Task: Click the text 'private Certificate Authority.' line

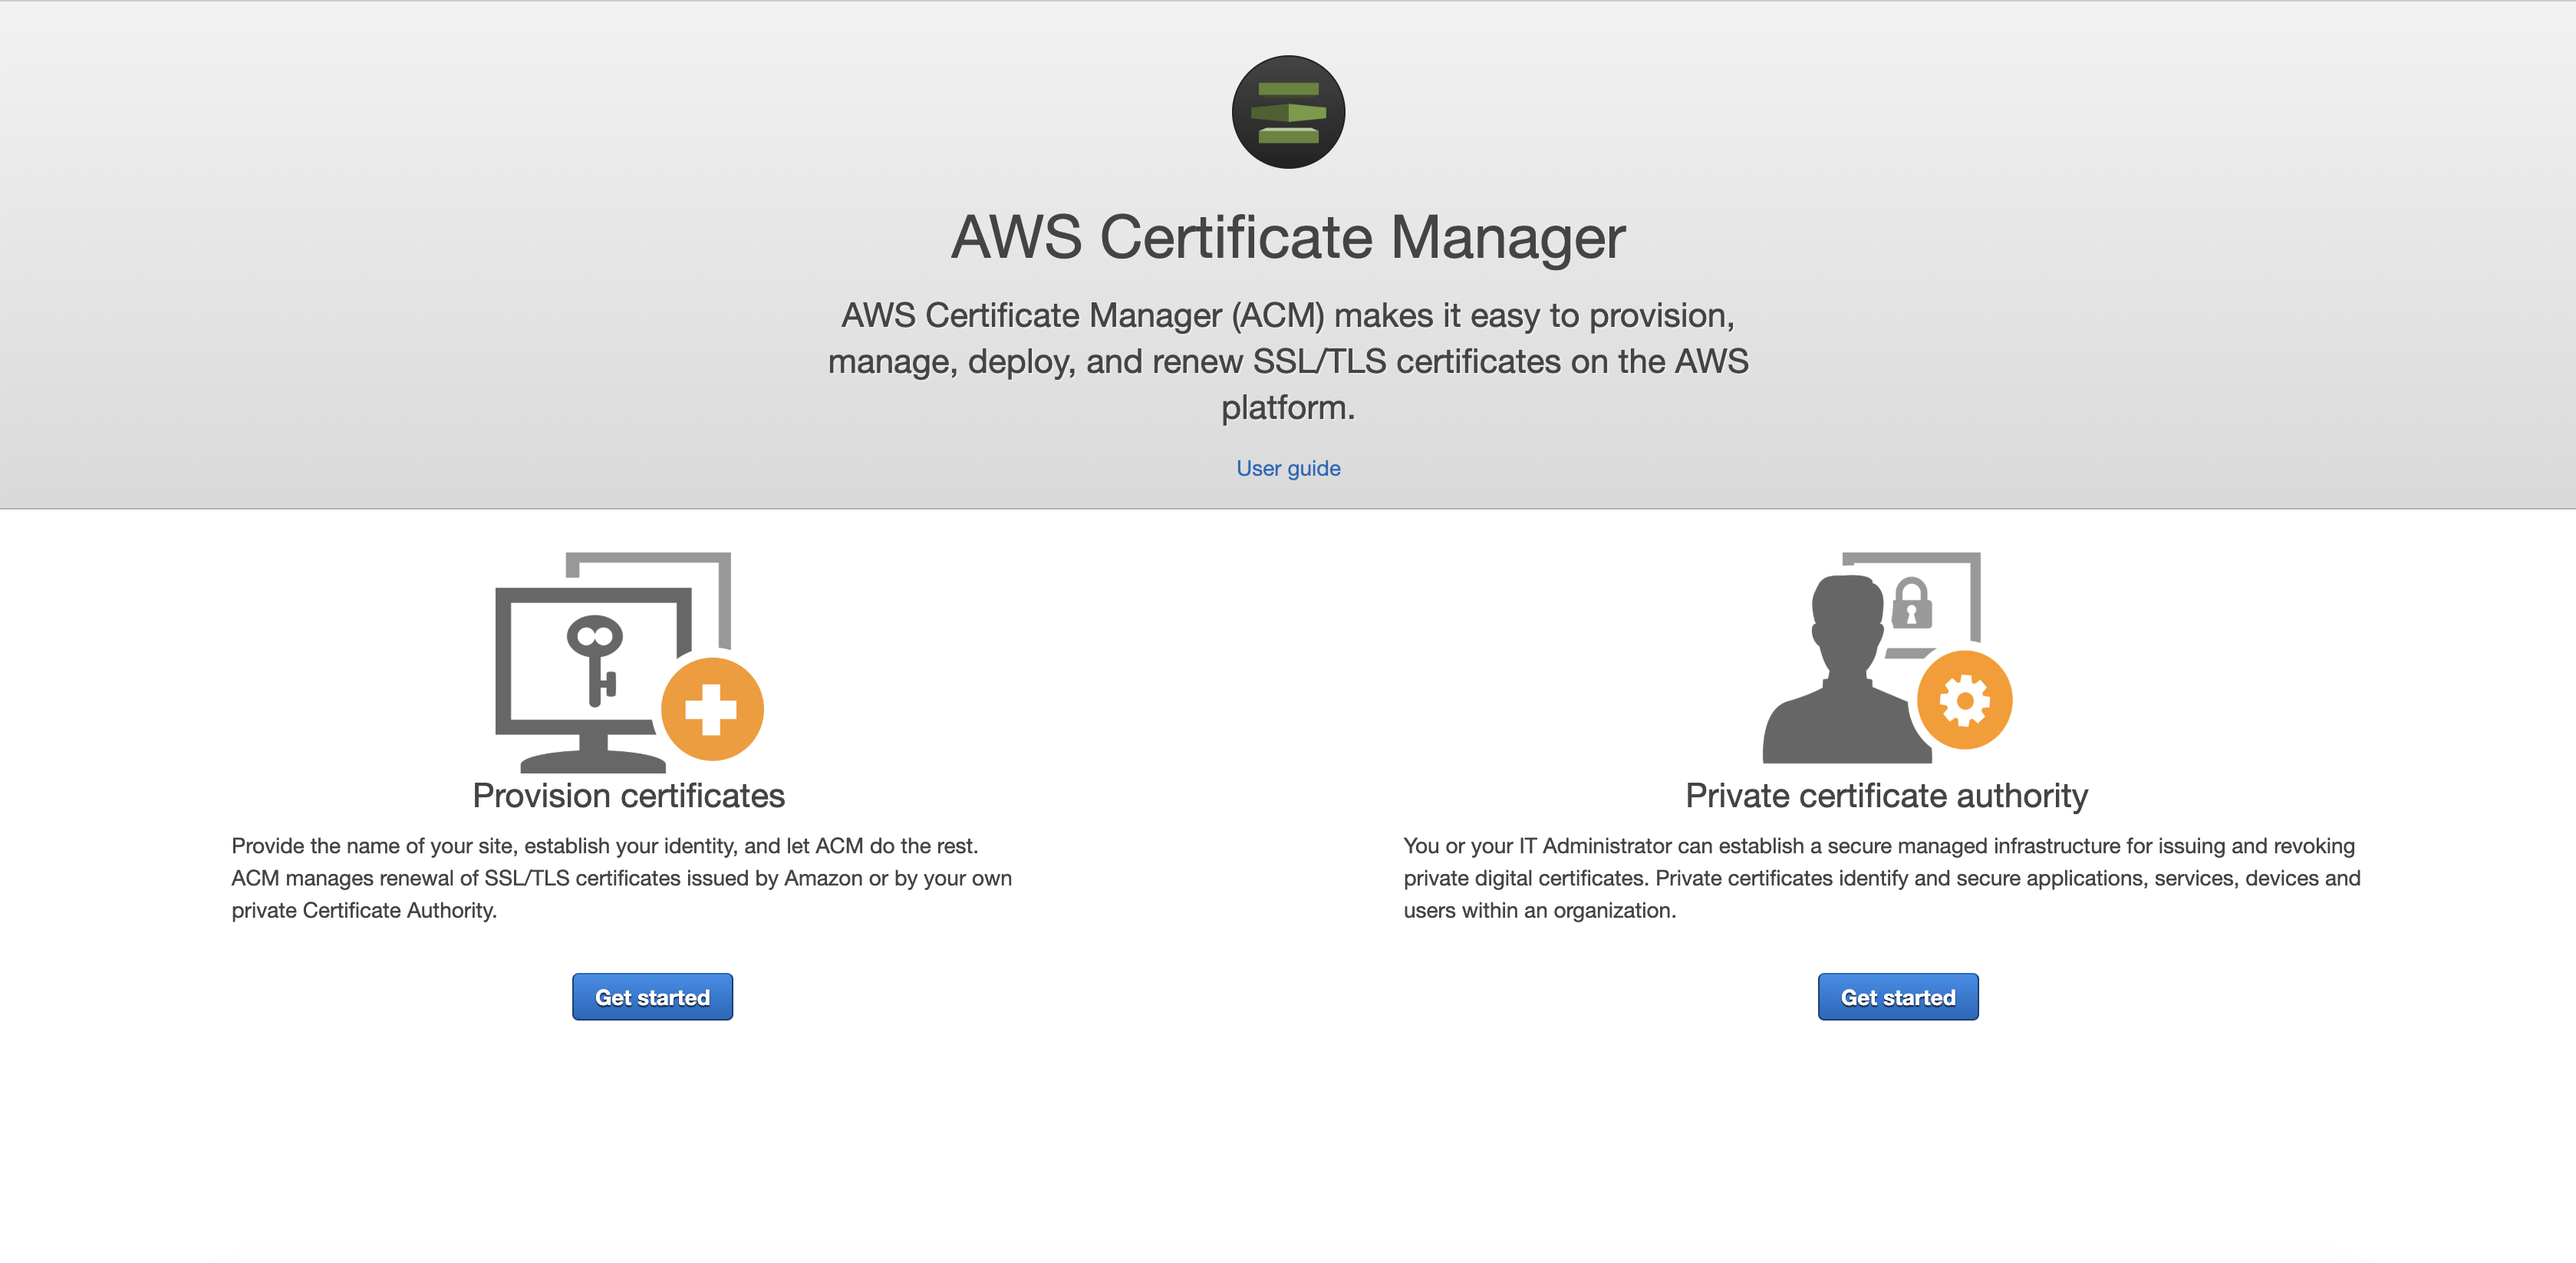Action: (x=364, y=911)
